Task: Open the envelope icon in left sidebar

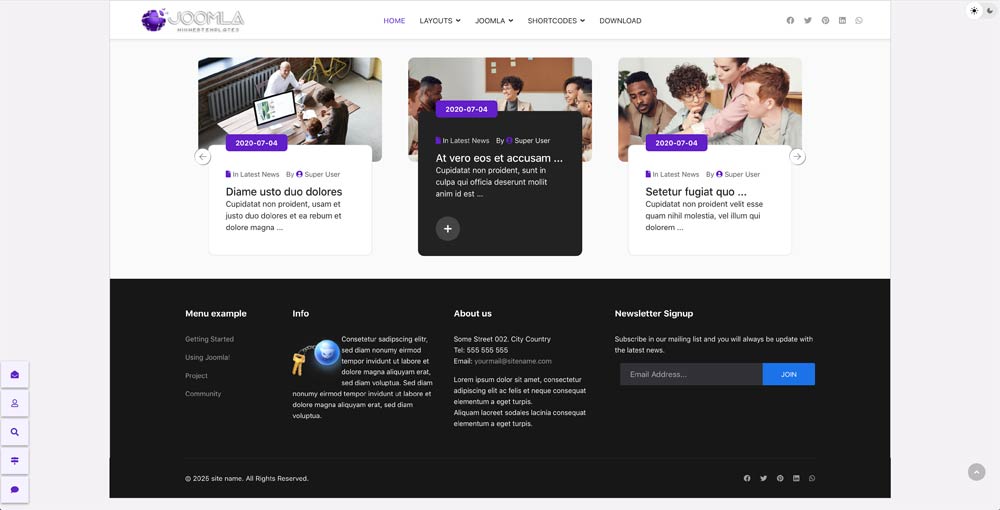Action: (15, 374)
